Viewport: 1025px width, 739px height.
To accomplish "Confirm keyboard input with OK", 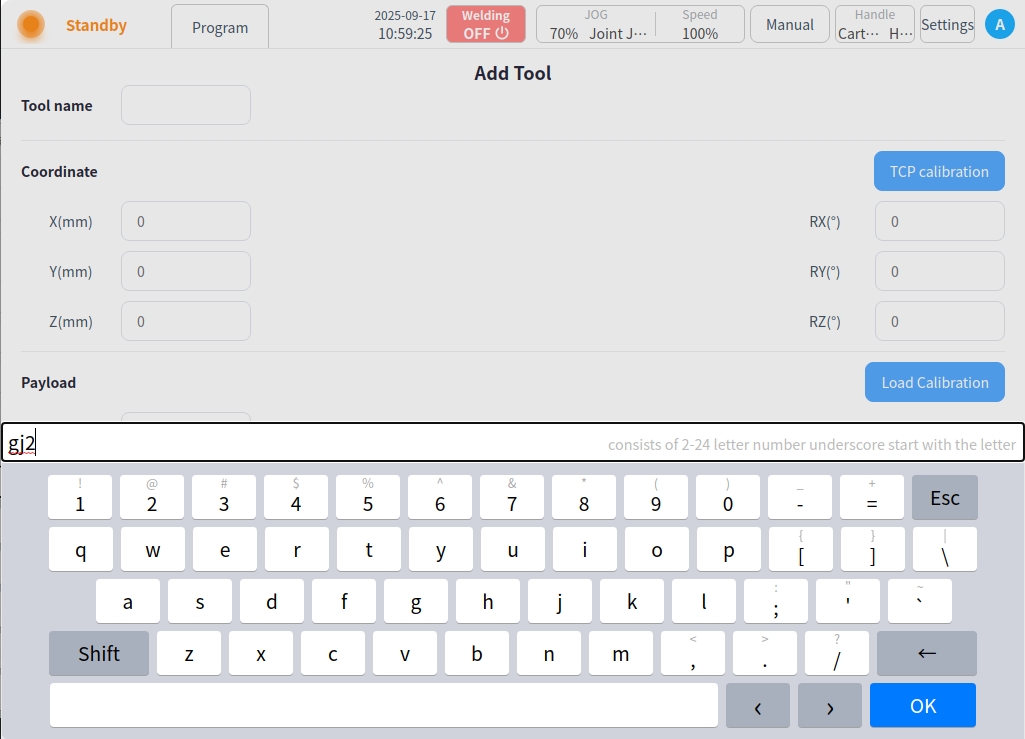I will pos(922,706).
